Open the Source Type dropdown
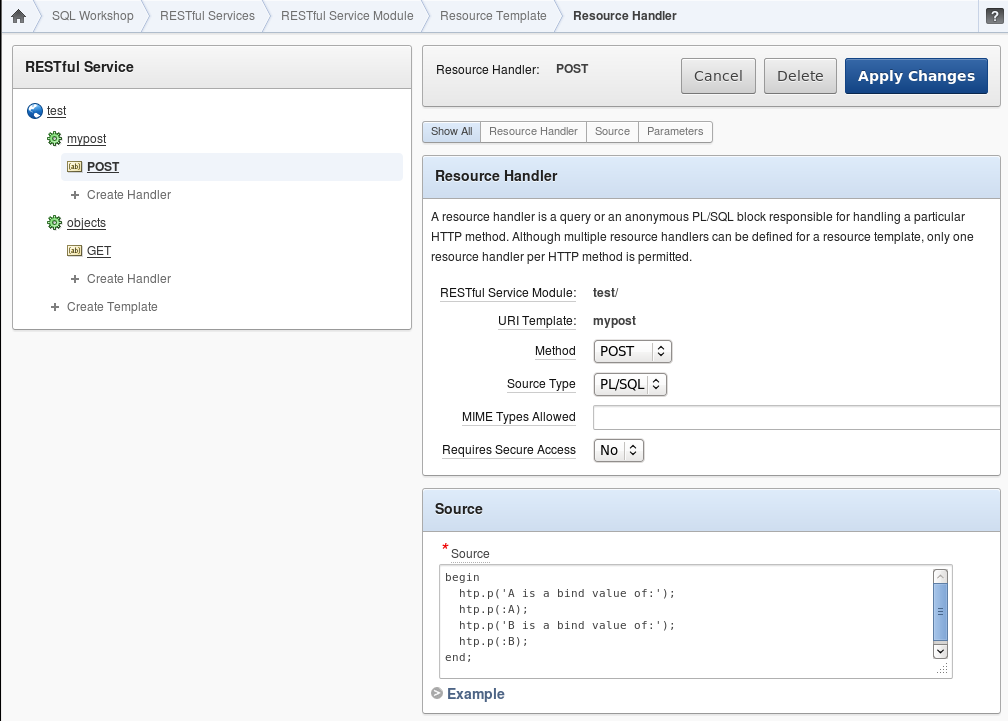The height and width of the screenshot is (721, 1008). (630, 384)
